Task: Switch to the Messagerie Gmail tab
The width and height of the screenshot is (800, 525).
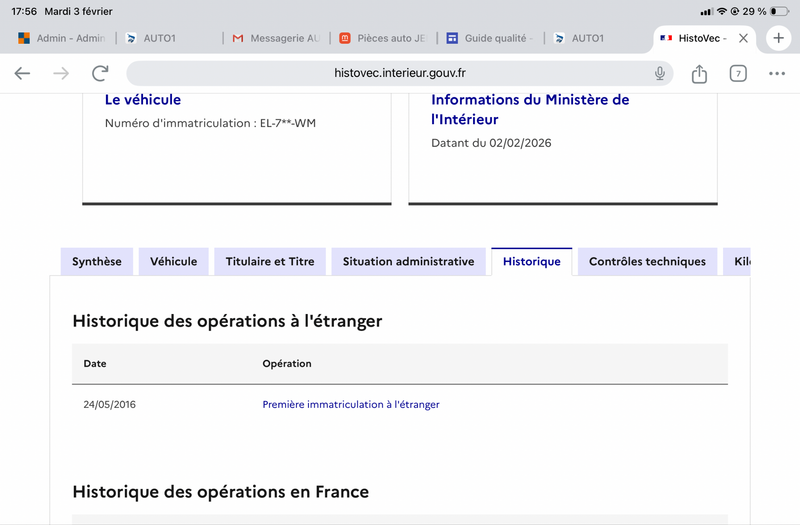Action: (274, 38)
